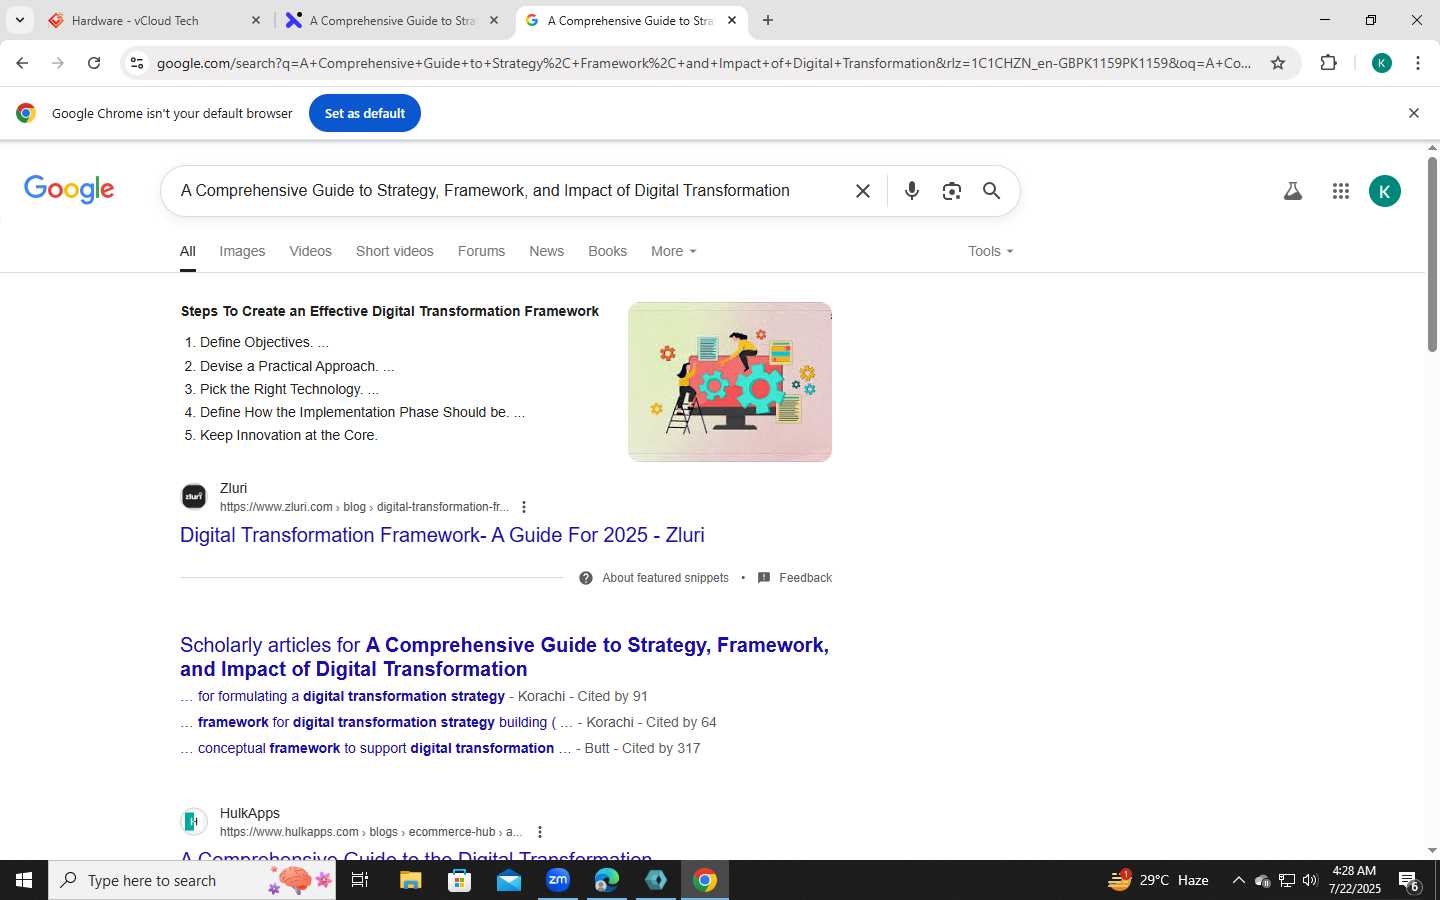Open Microsoft Edge from taskbar
This screenshot has width=1440, height=900.
coord(606,880)
